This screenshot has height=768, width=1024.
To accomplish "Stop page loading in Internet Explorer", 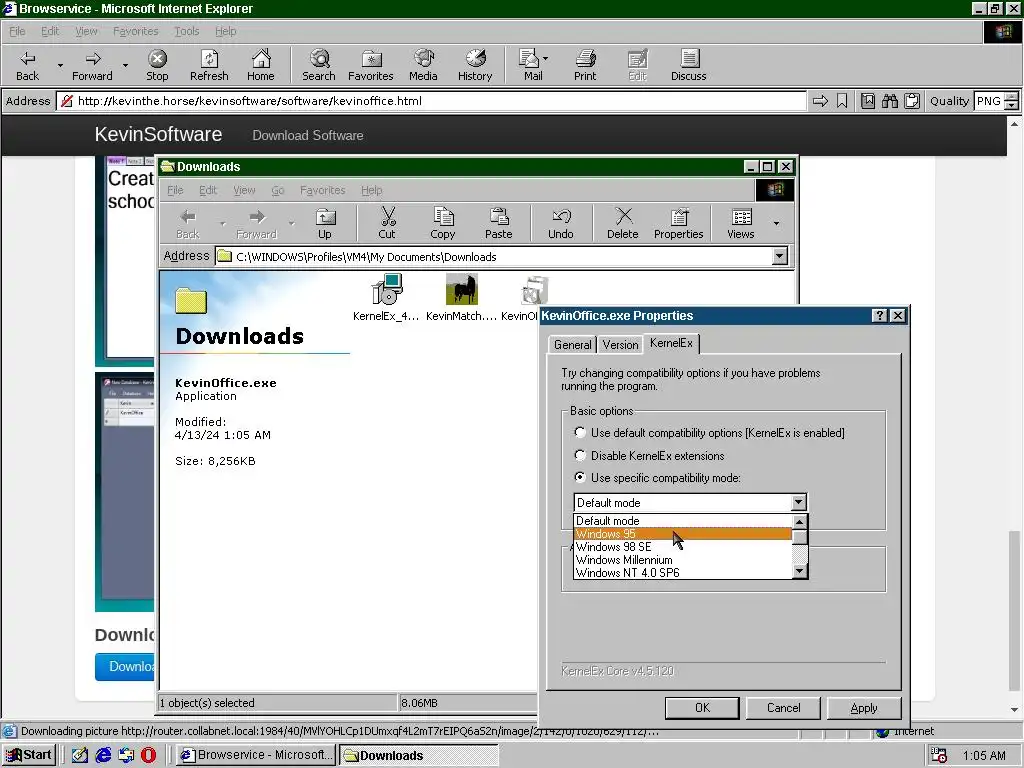I will tap(157, 65).
